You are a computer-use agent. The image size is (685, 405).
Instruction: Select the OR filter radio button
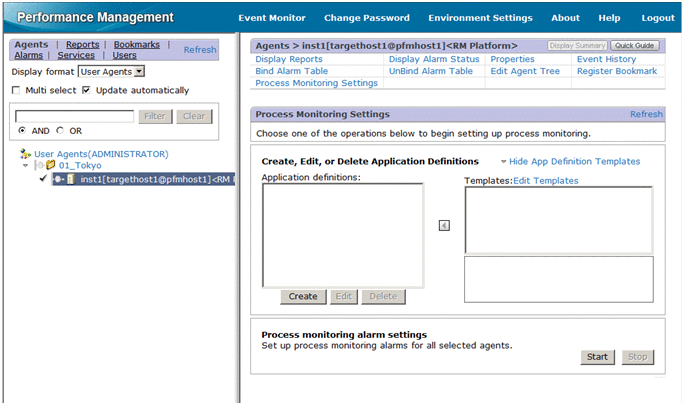(x=60, y=131)
